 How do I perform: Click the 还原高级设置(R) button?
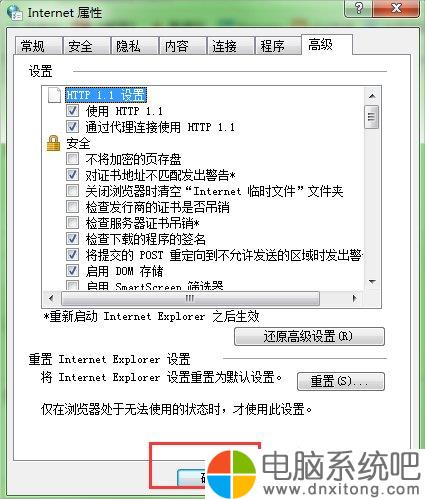tap(309, 336)
